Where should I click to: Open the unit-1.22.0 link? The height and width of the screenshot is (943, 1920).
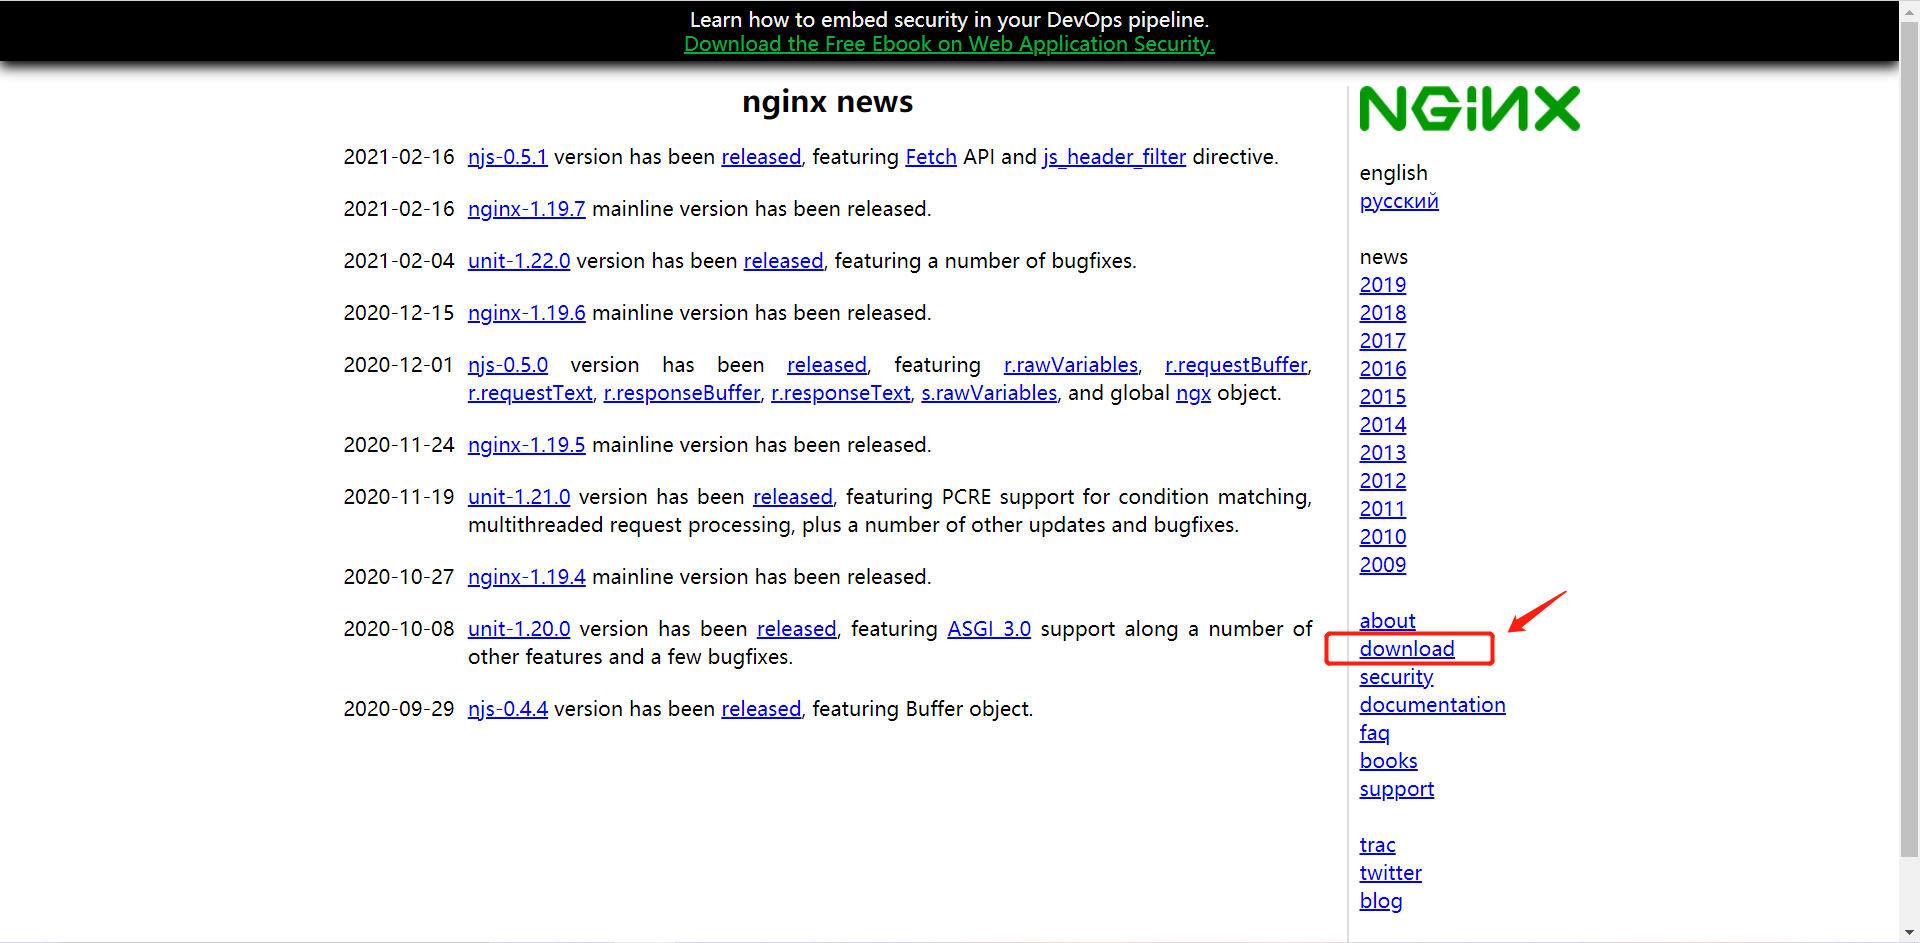(x=519, y=261)
